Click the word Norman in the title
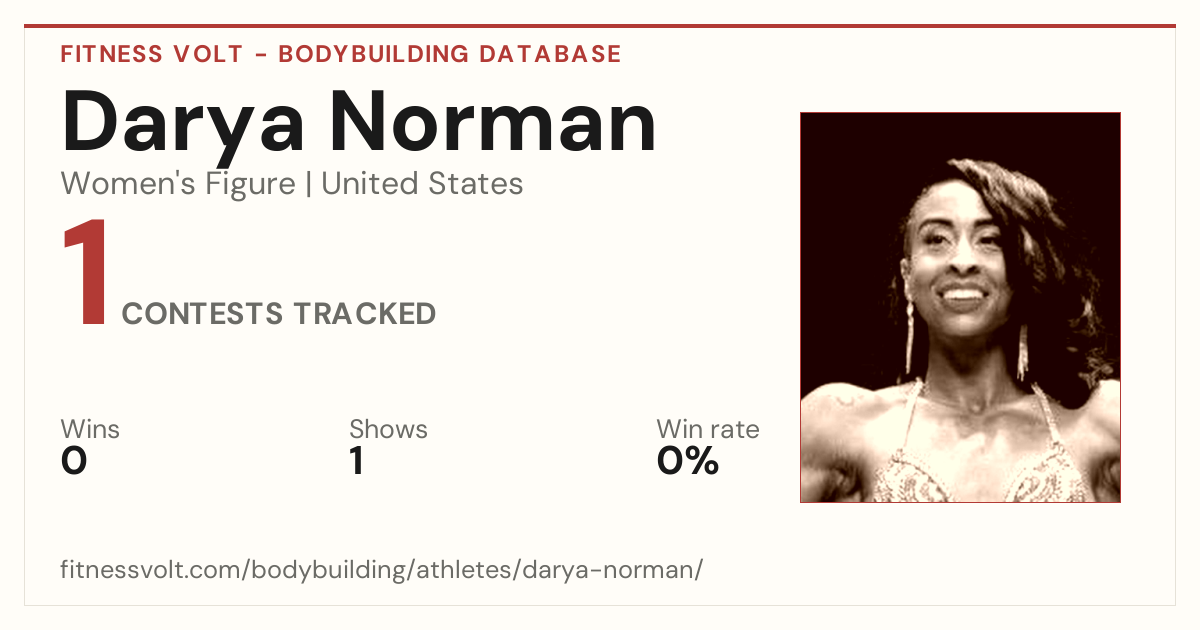 coord(494,122)
